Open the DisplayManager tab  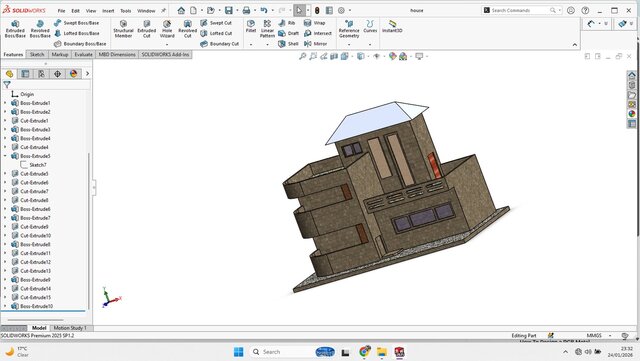point(73,74)
